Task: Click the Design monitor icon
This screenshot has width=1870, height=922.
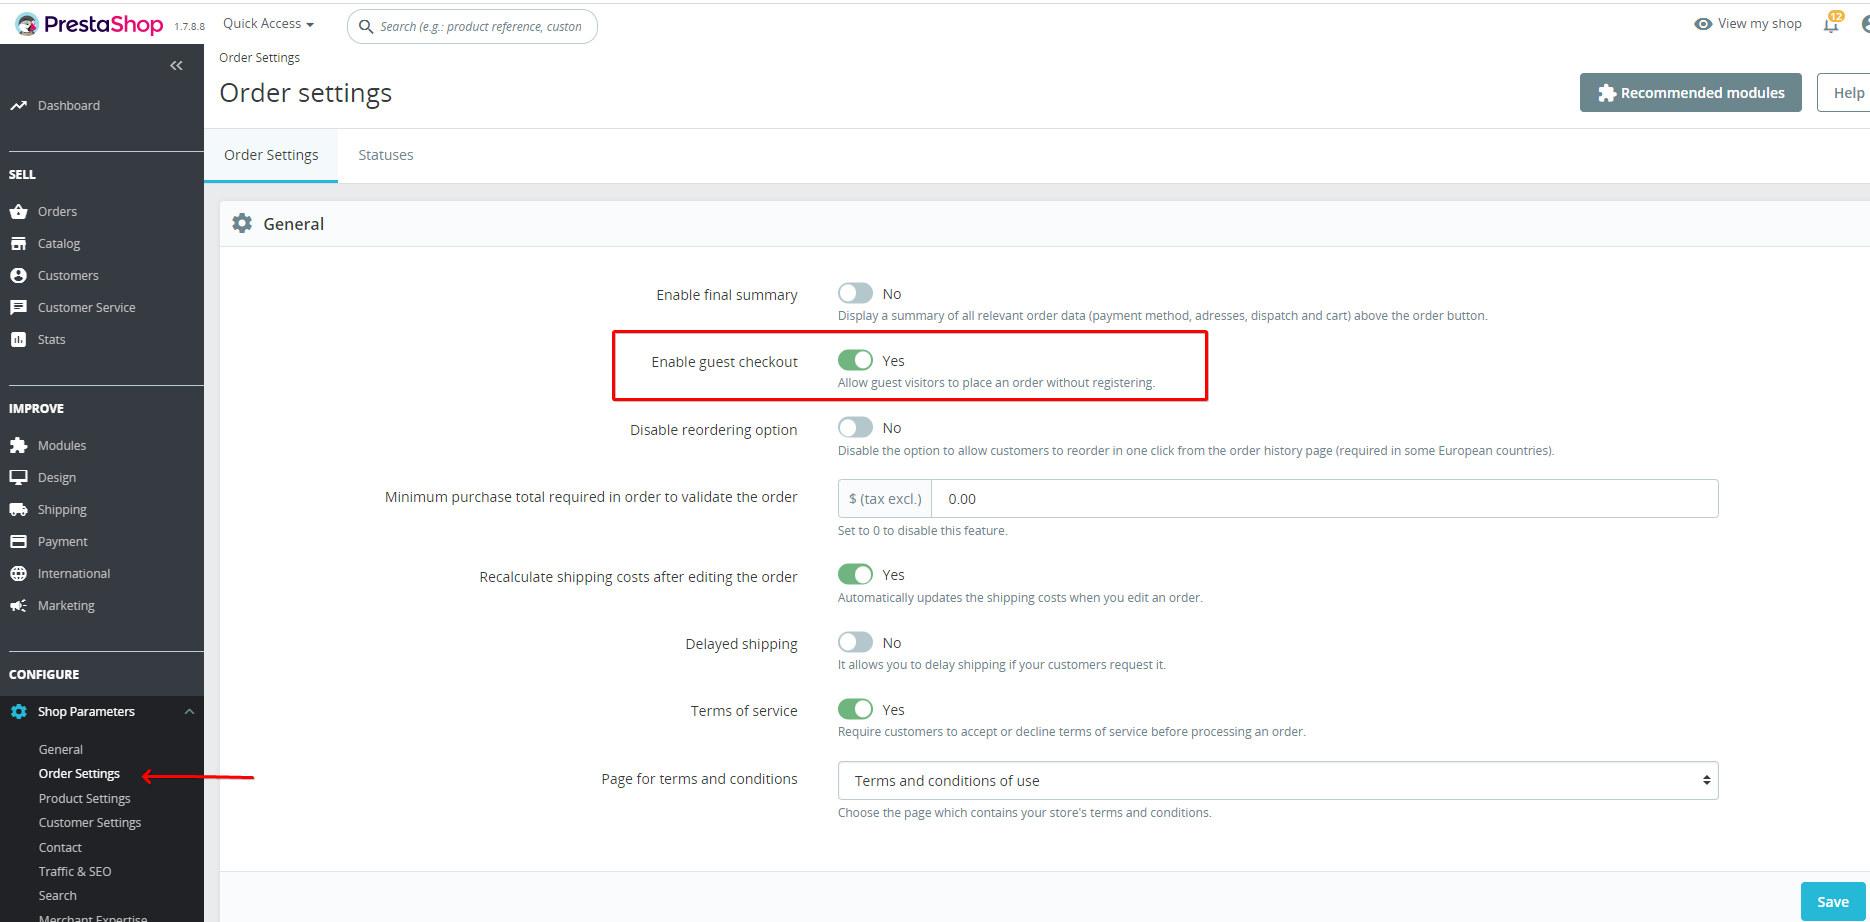Action: coord(18,477)
